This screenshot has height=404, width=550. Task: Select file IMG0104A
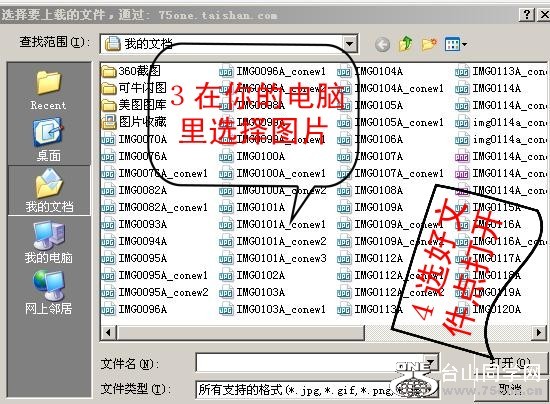370,71
